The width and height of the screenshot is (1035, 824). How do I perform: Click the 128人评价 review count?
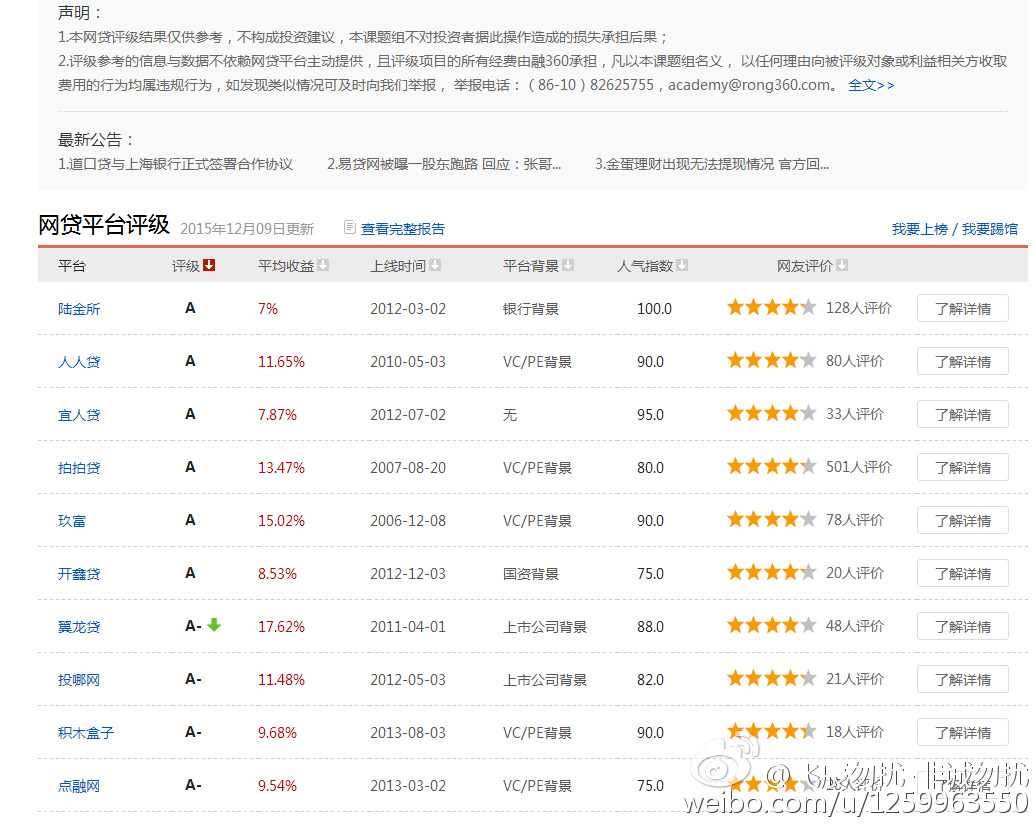[x=858, y=308]
